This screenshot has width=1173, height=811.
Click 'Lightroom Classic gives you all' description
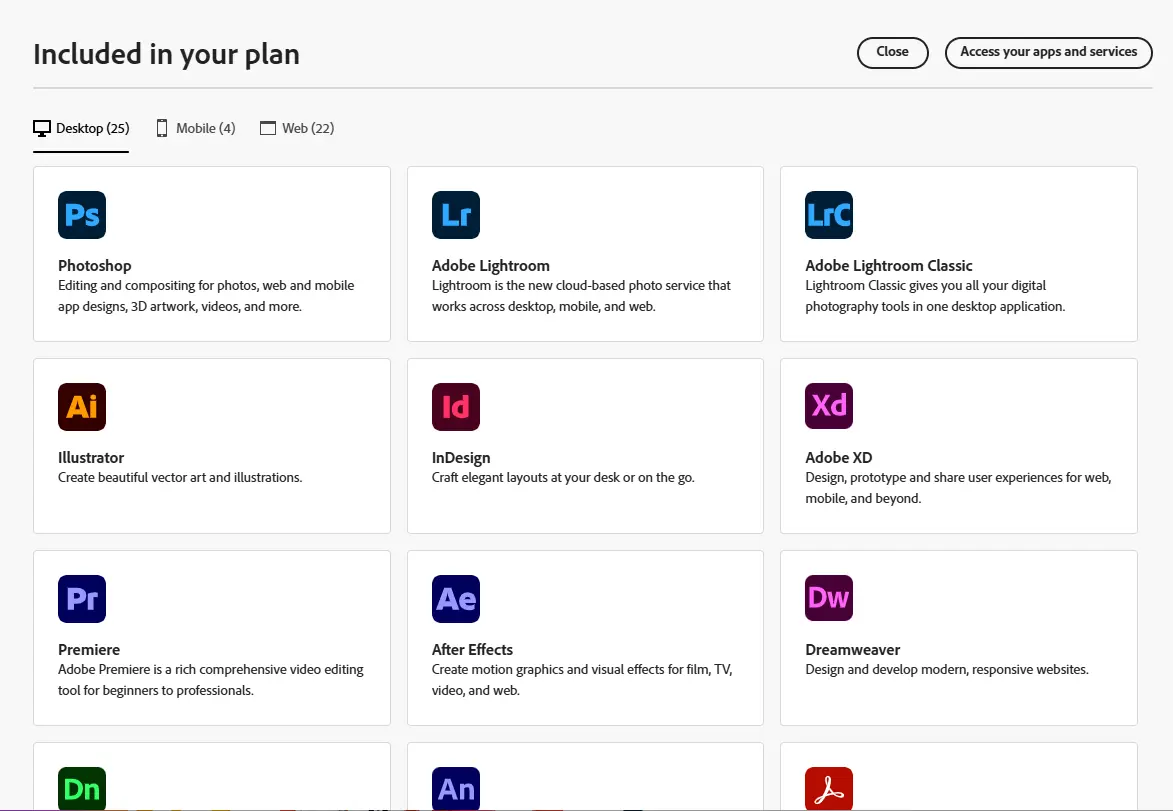pos(934,296)
